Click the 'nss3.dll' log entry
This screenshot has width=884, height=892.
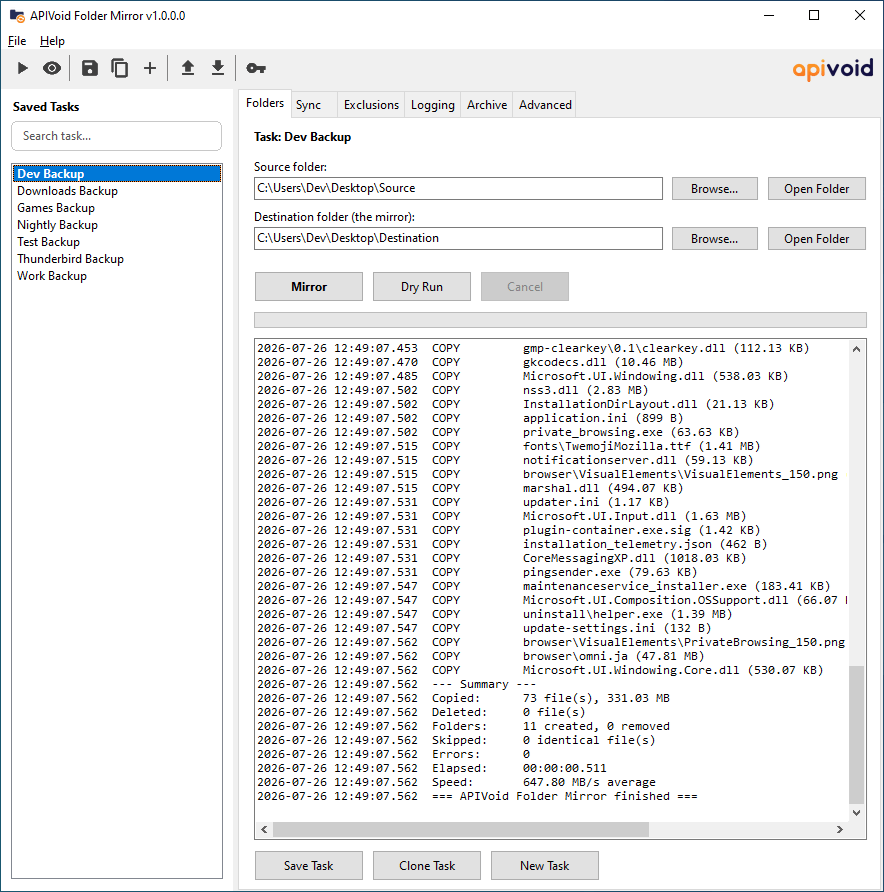[453, 390]
